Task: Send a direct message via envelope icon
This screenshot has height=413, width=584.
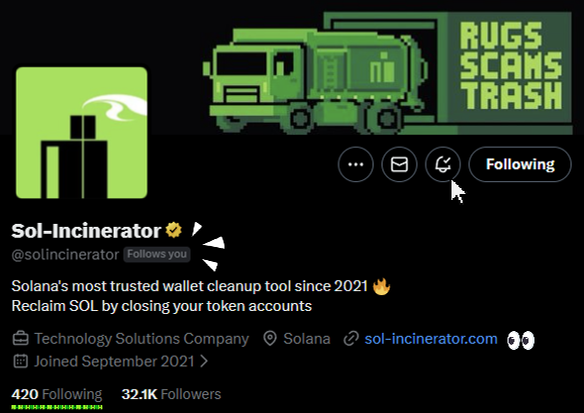Action: click(x=399, y=164)
